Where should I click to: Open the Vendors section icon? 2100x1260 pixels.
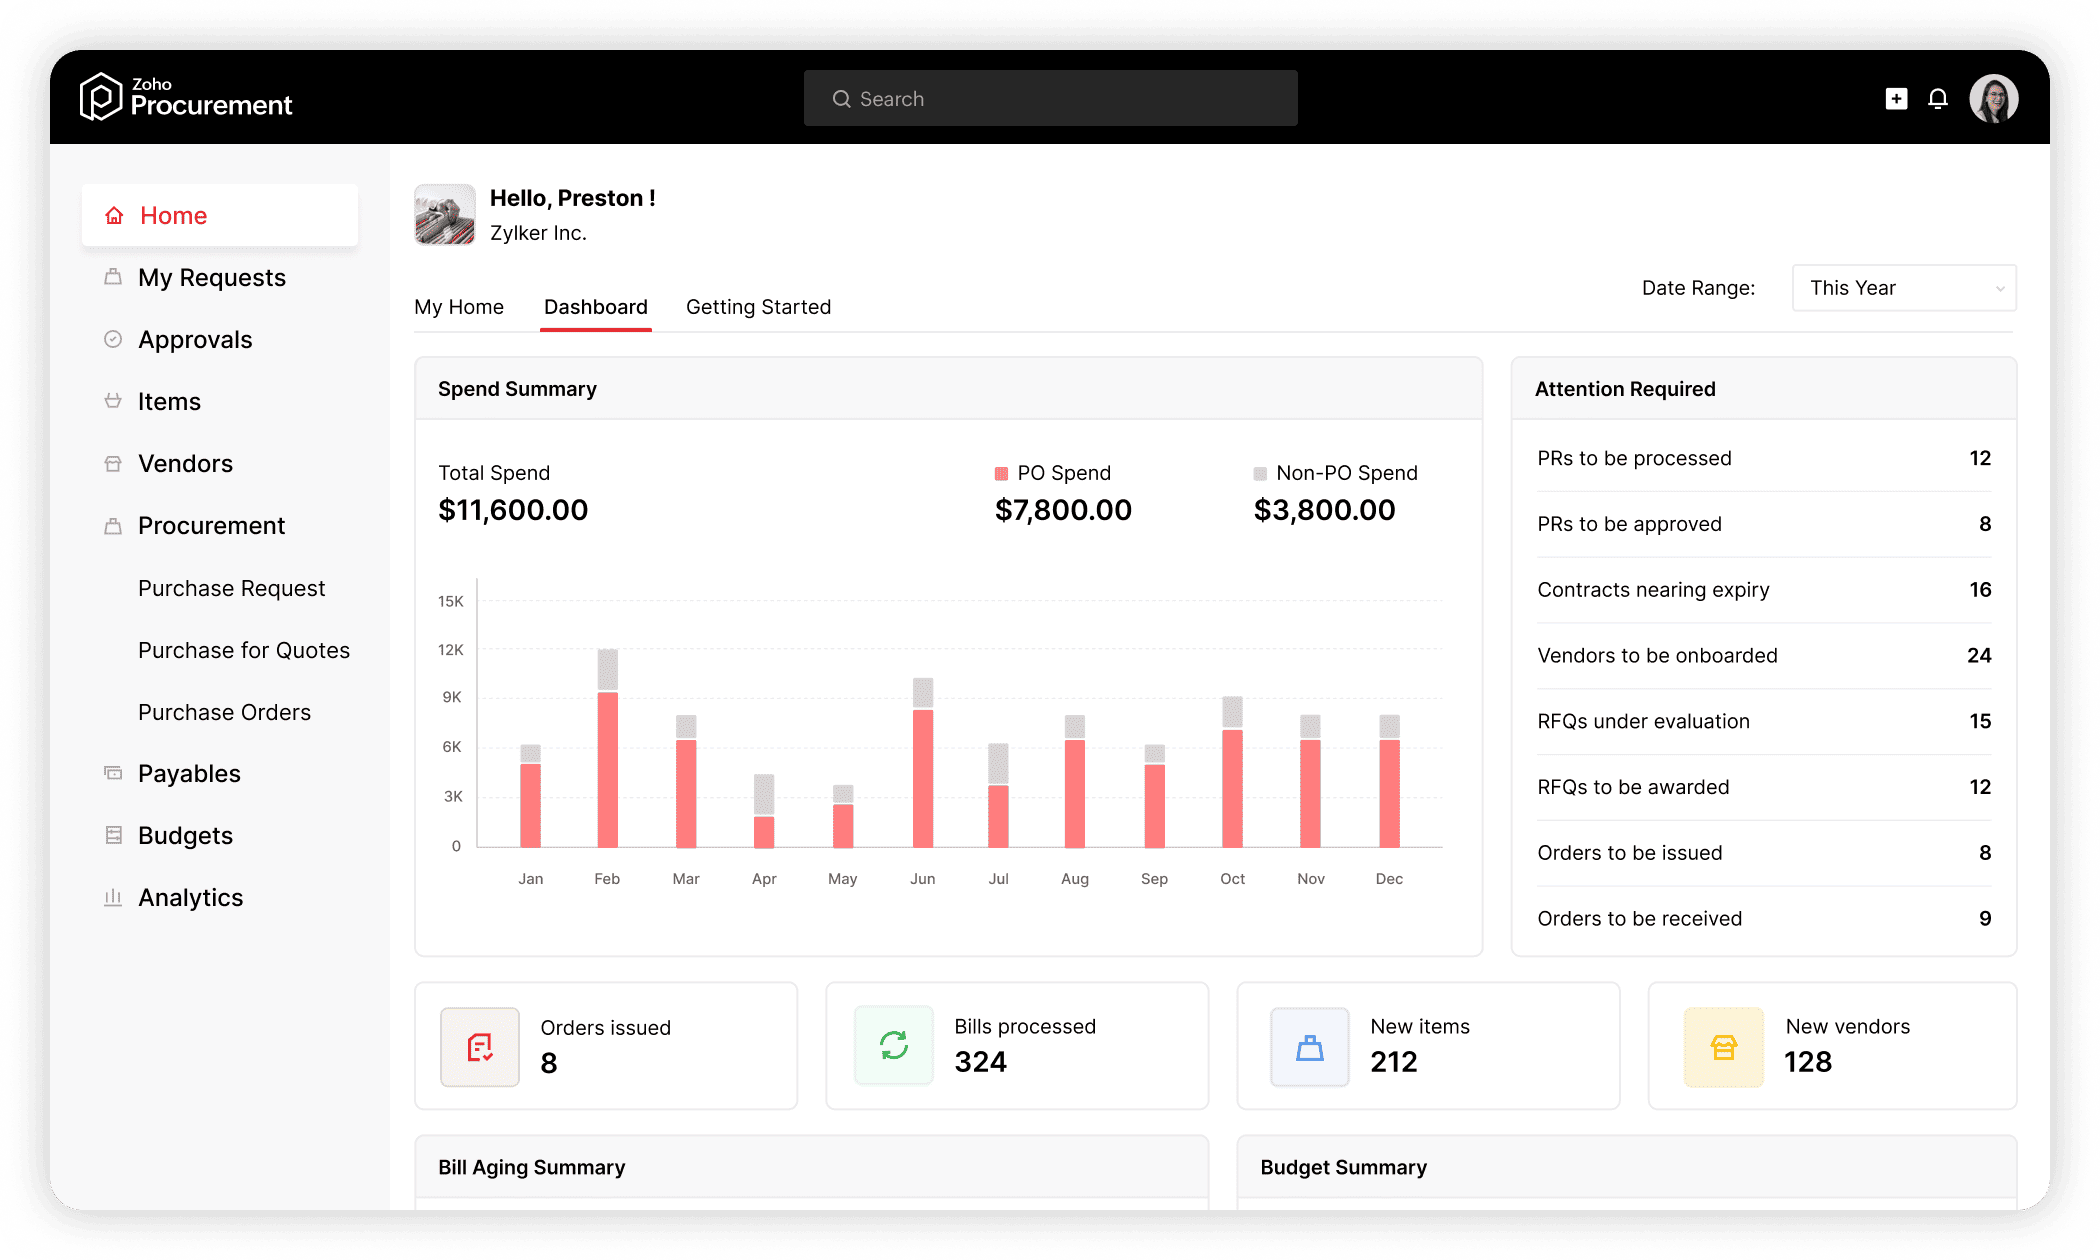[113, 463]
